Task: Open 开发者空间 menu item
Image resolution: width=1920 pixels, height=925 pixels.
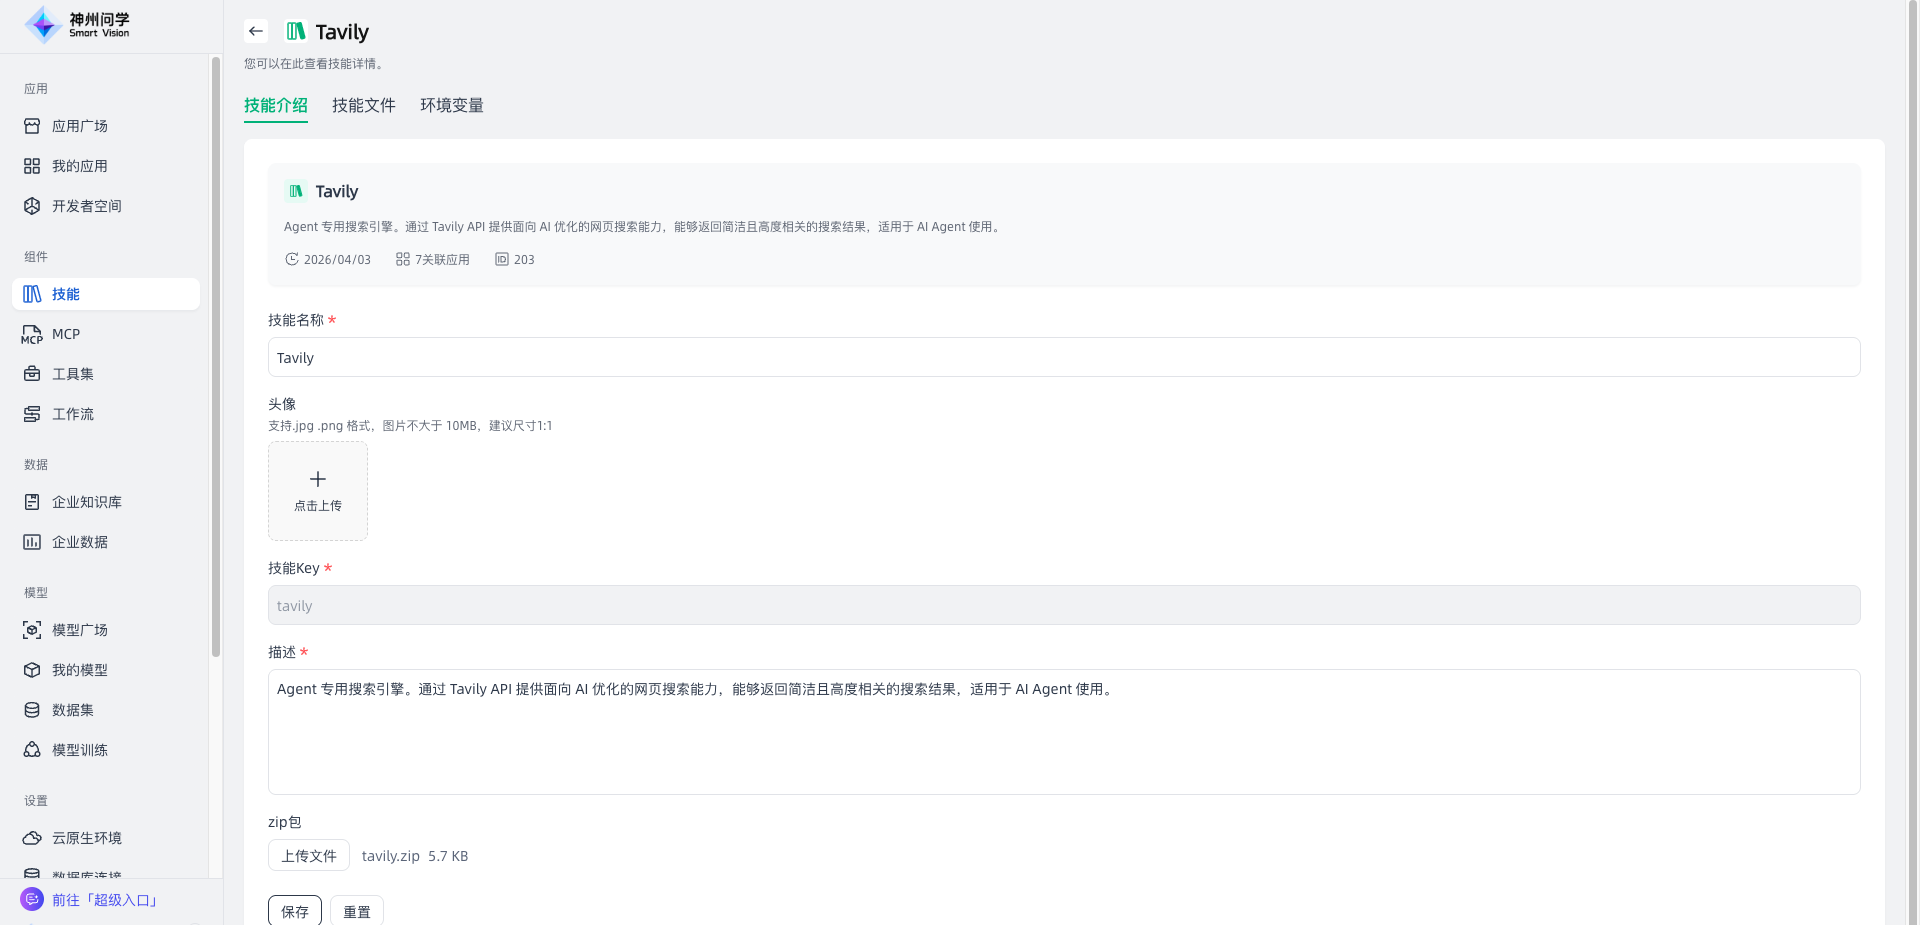Action: [x=106, y=206]
